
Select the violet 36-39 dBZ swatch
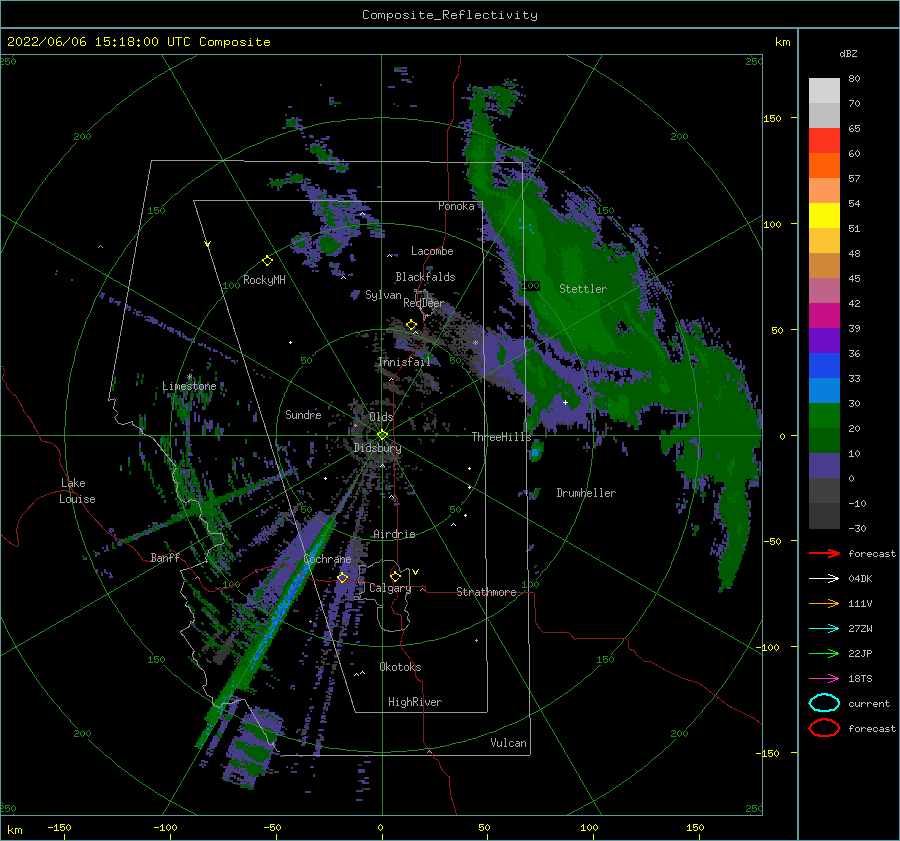[x=824, y=341]
